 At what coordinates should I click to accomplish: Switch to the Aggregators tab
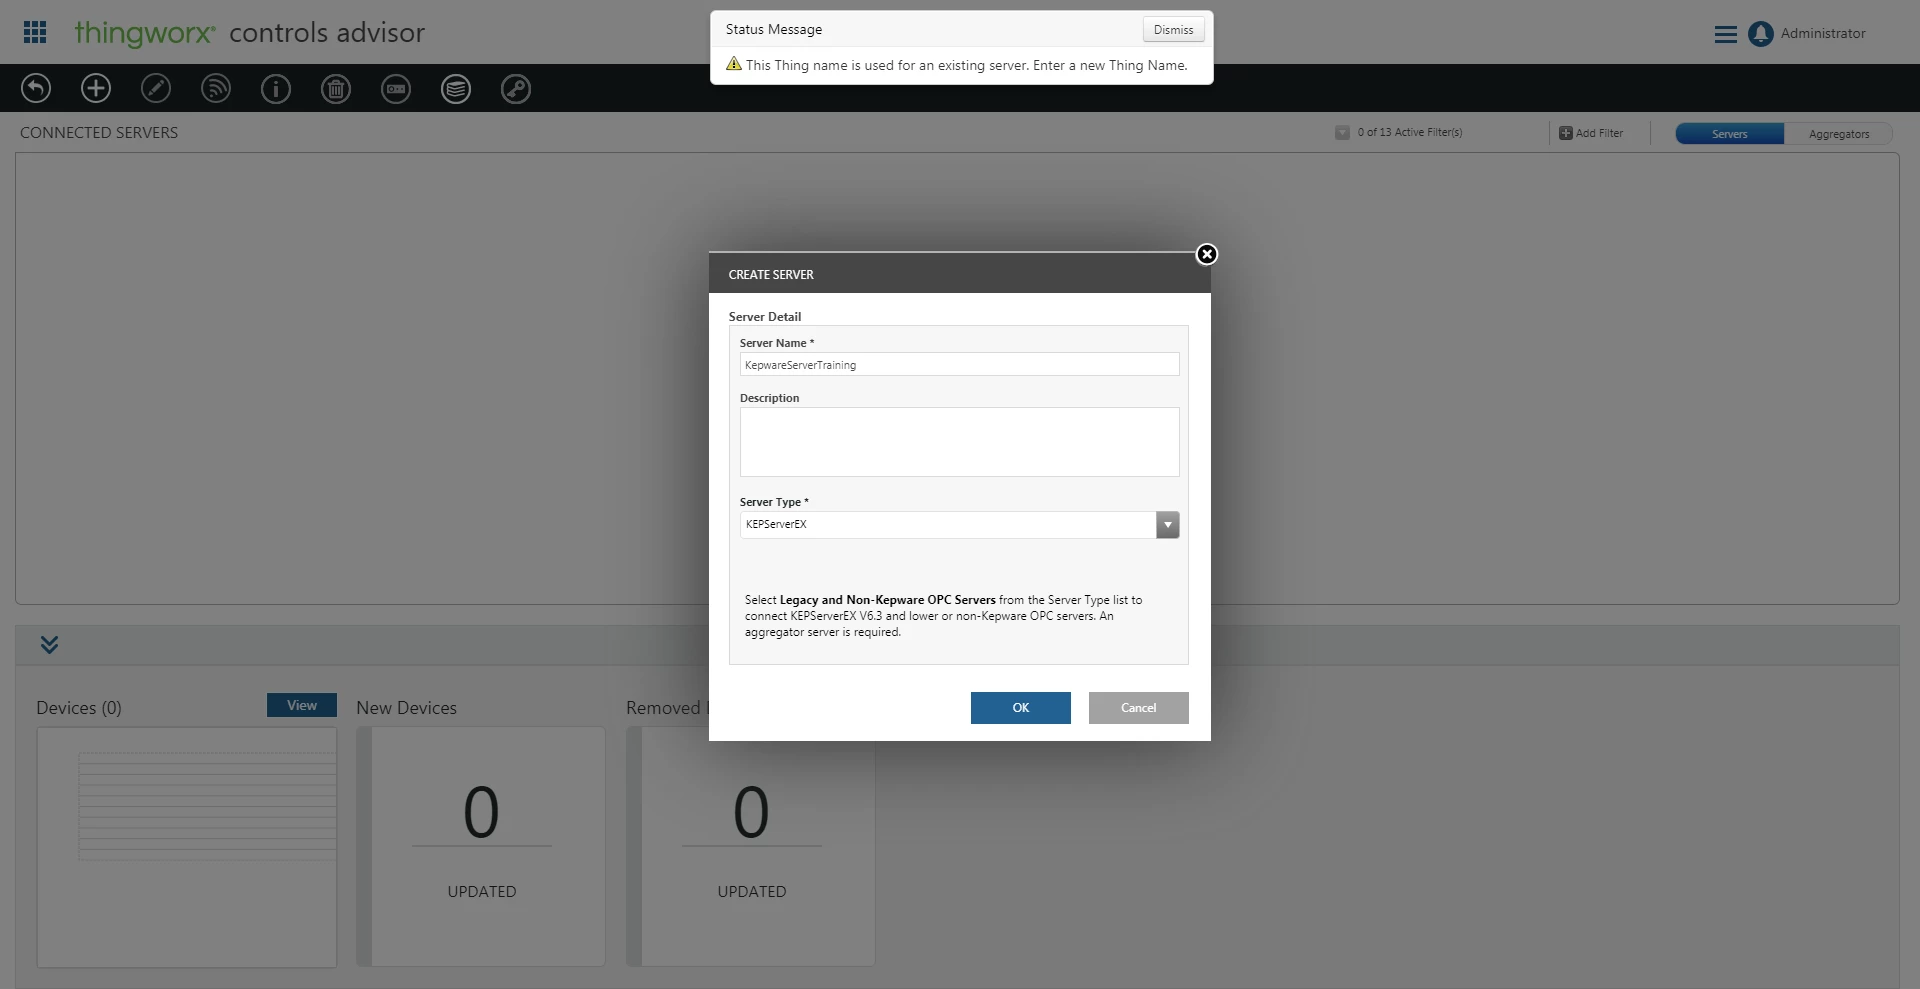[1838, 133]
